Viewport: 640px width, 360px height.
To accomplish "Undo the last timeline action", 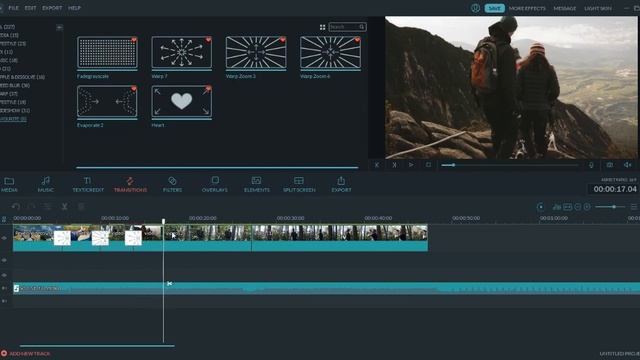I will click(x=16, y=207).
